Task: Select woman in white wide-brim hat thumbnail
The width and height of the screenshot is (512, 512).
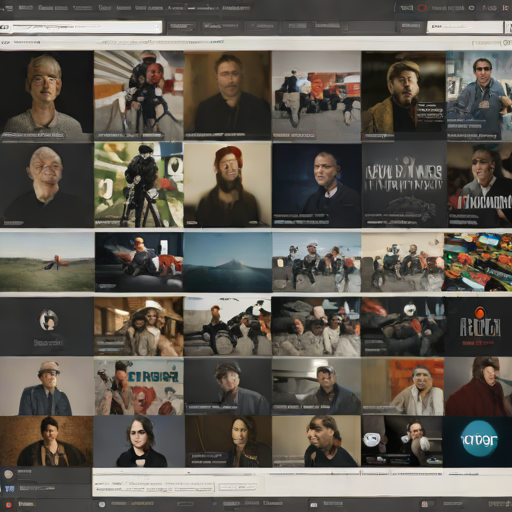Action: pos(139,327)
